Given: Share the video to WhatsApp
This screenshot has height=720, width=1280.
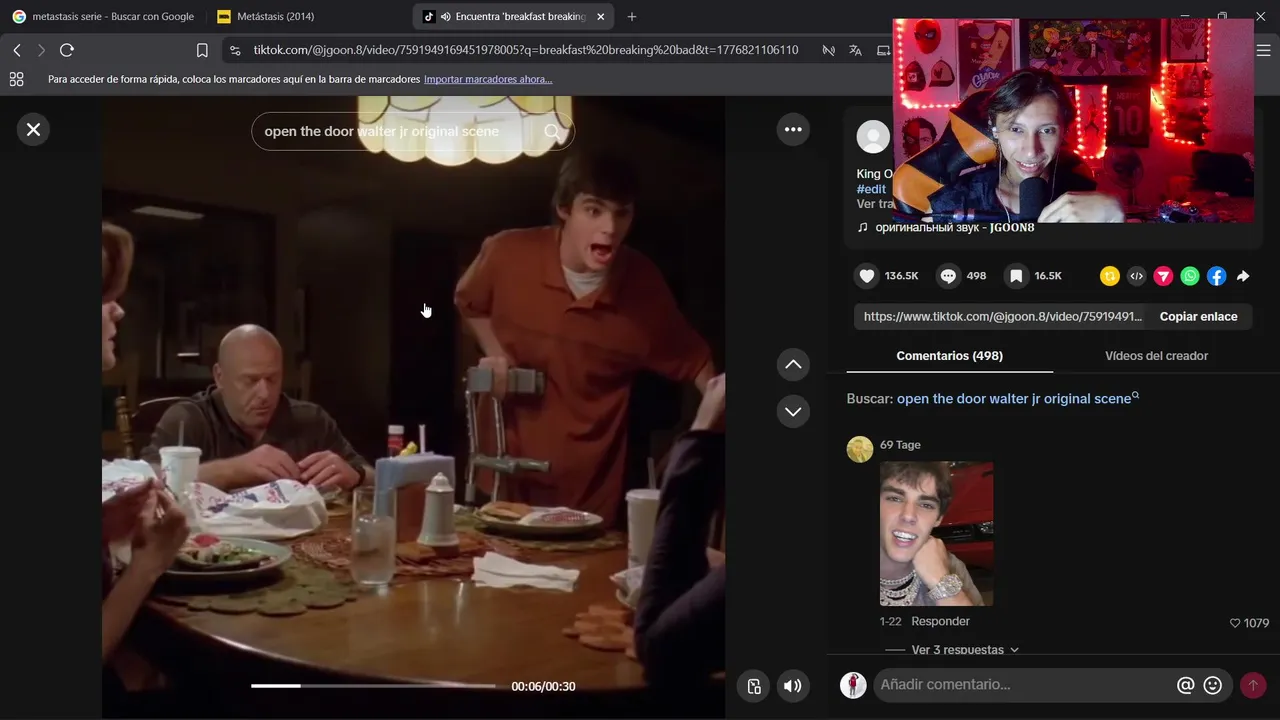Looking at the screenshot, I should (1190, 276).
